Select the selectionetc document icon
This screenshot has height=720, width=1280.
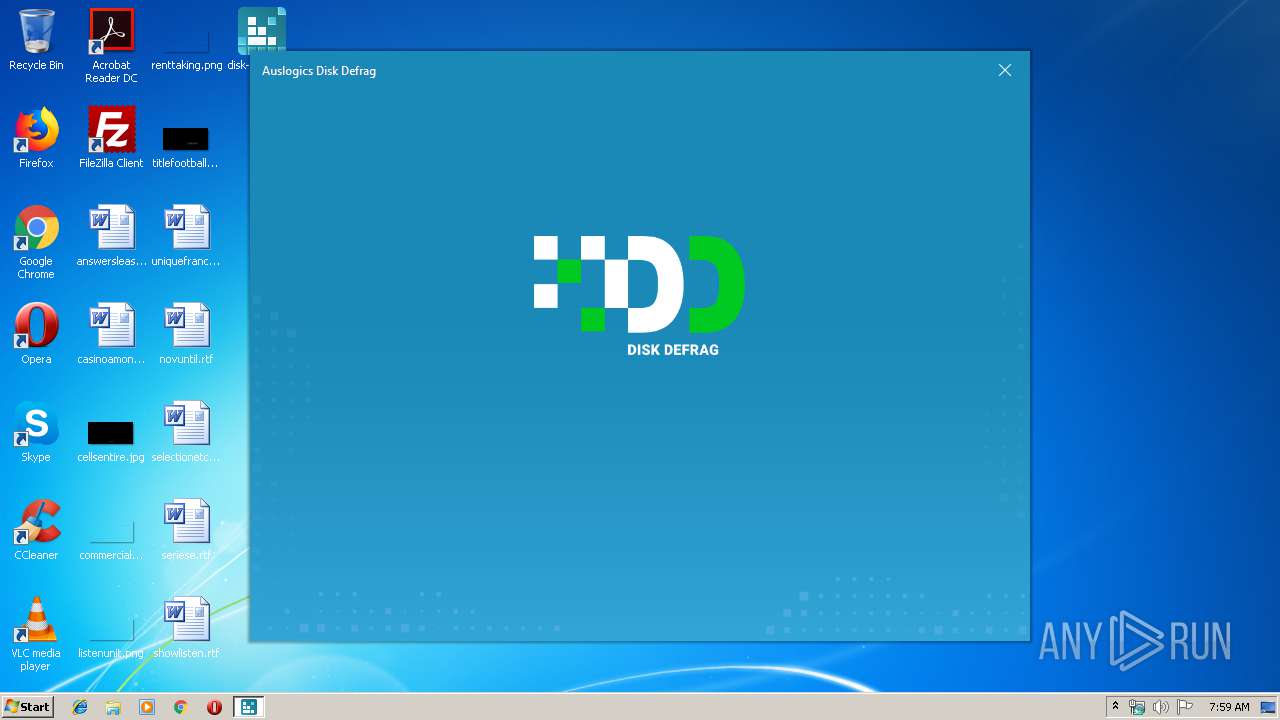click(186, 432)
